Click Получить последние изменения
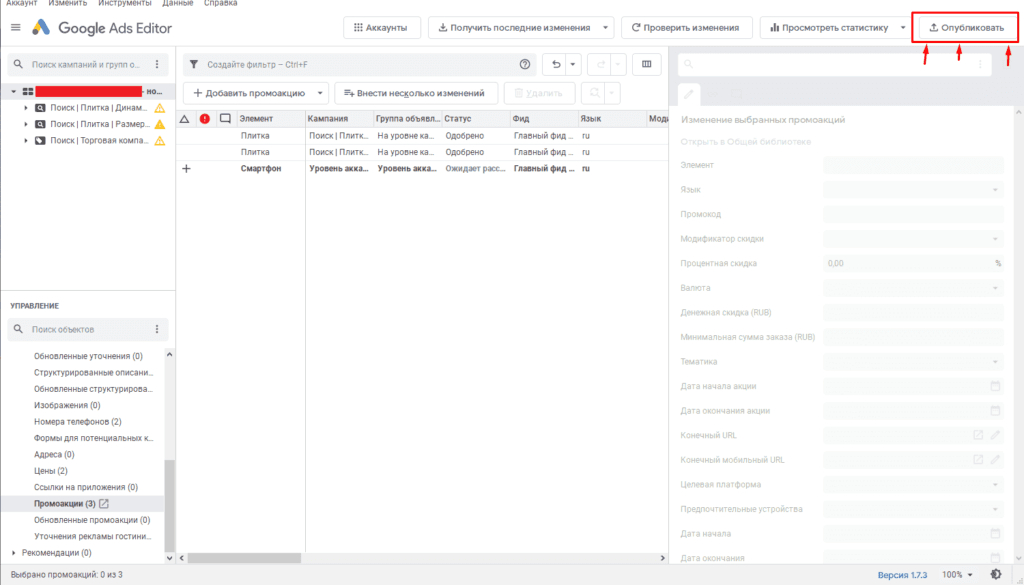This screenshot has height=585, width=1024. click(x=514, y=28)
